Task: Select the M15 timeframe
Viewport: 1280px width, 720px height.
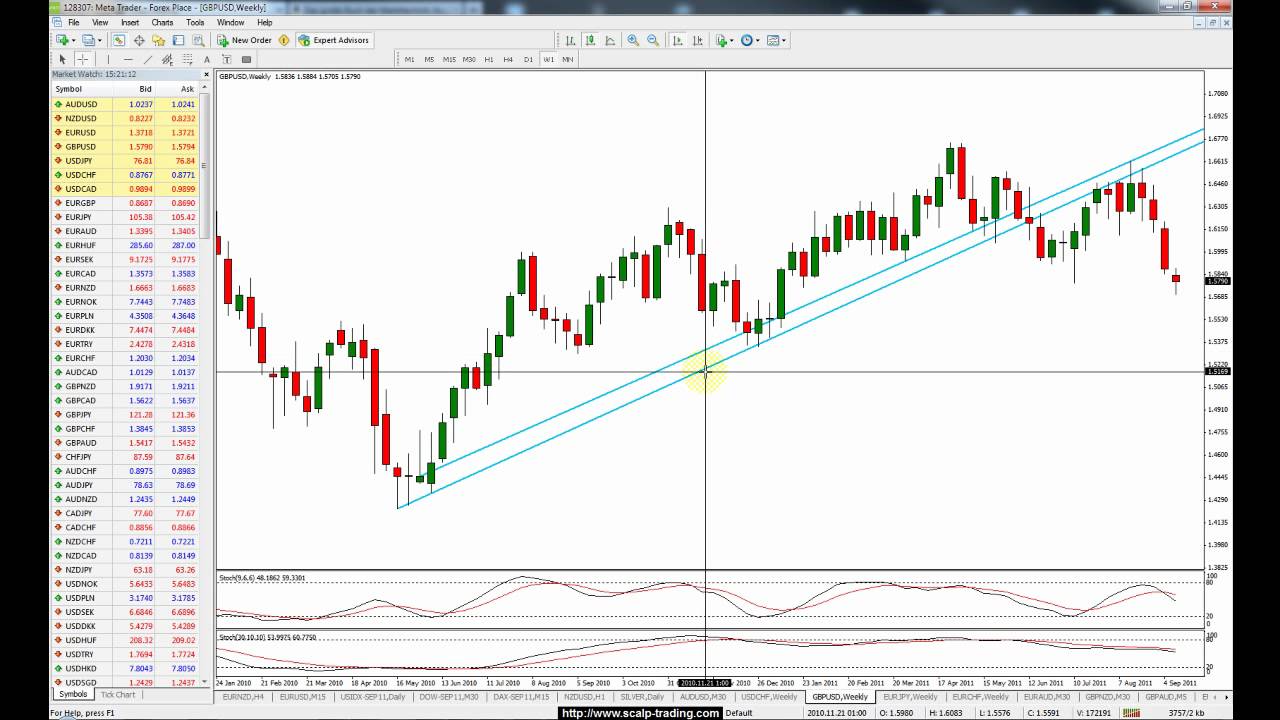Action: pos(449,59)
